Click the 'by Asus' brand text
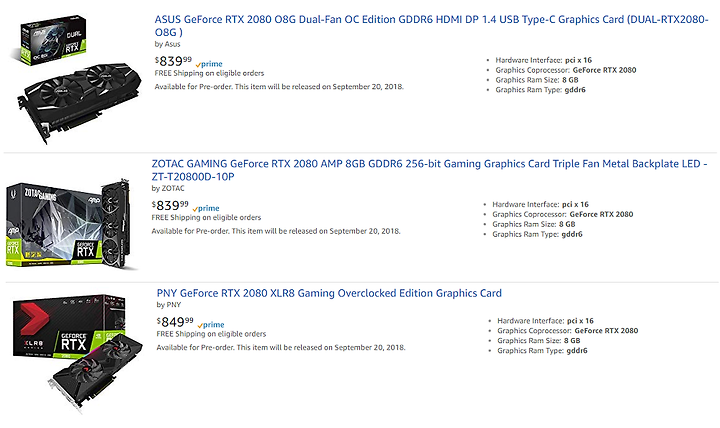The image size is (720, 428). pyautogui.click(x=167, y=44)
